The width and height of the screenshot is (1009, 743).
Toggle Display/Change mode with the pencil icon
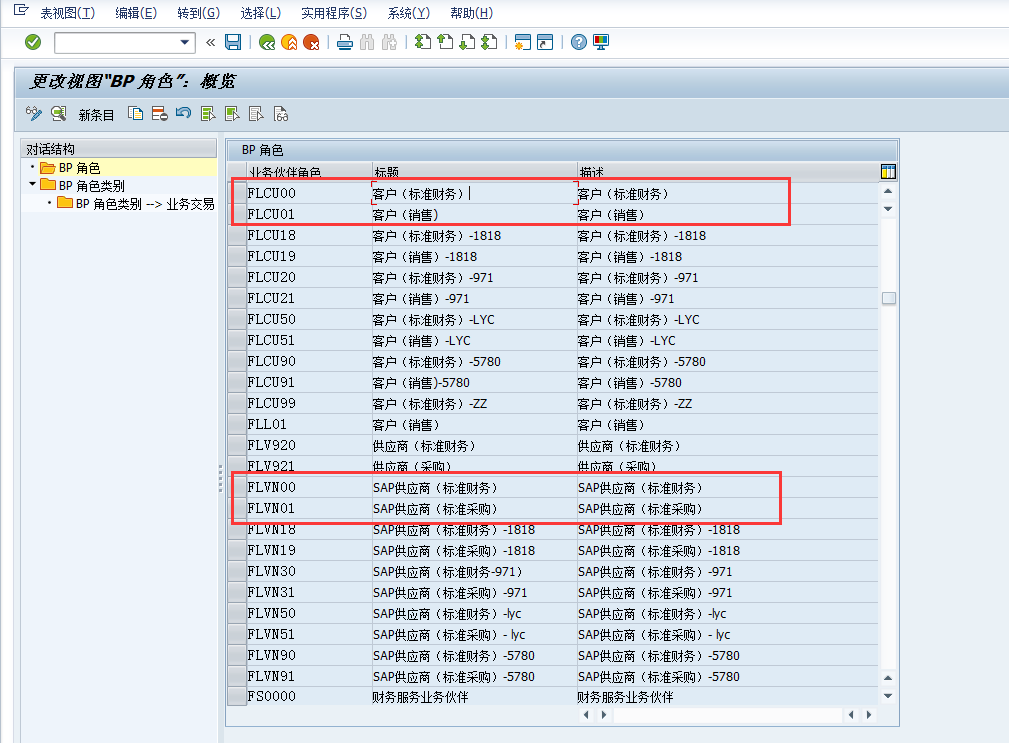[x=35, y=113]
